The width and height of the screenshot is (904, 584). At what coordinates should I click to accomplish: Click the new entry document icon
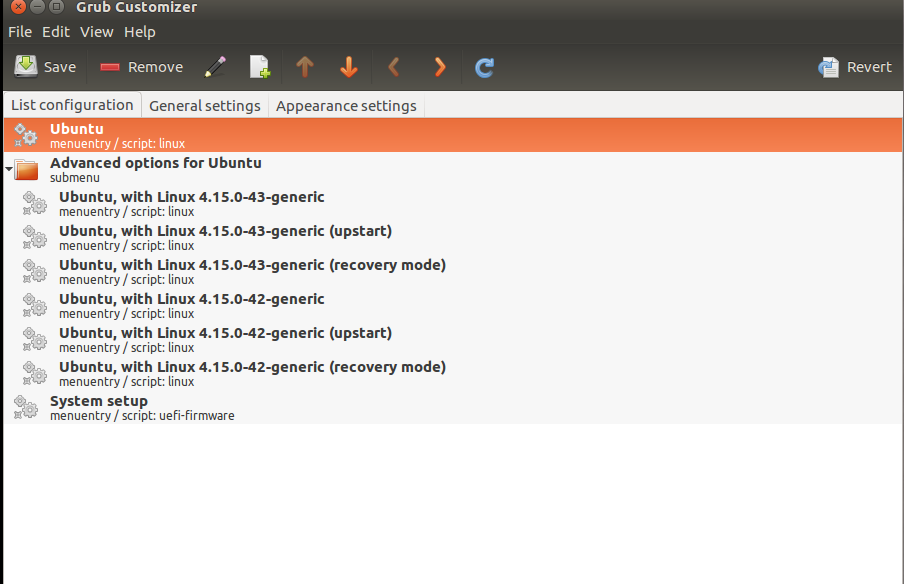coord(260,67)
